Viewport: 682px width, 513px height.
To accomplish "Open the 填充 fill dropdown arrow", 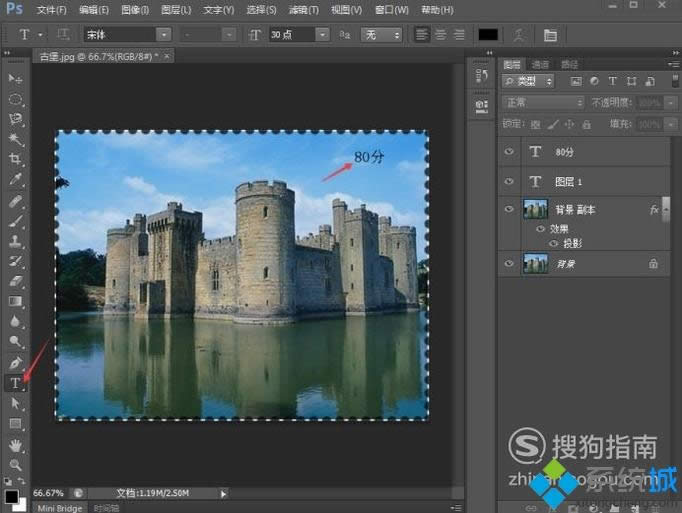I will (671, 124).
